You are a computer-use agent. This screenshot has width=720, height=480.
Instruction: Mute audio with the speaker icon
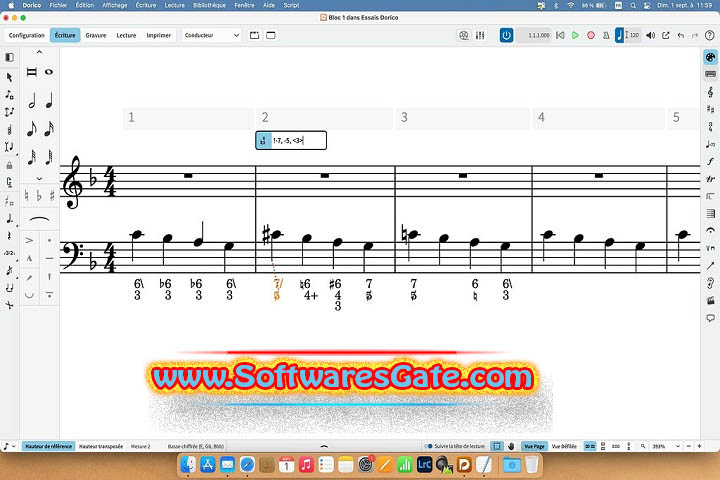650,35
